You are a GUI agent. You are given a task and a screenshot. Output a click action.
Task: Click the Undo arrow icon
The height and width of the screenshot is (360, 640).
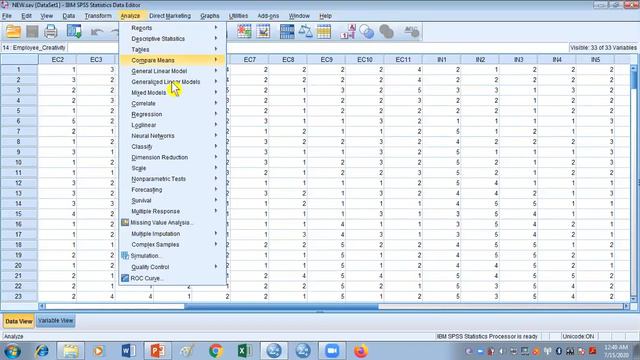(x=97, y=31)
